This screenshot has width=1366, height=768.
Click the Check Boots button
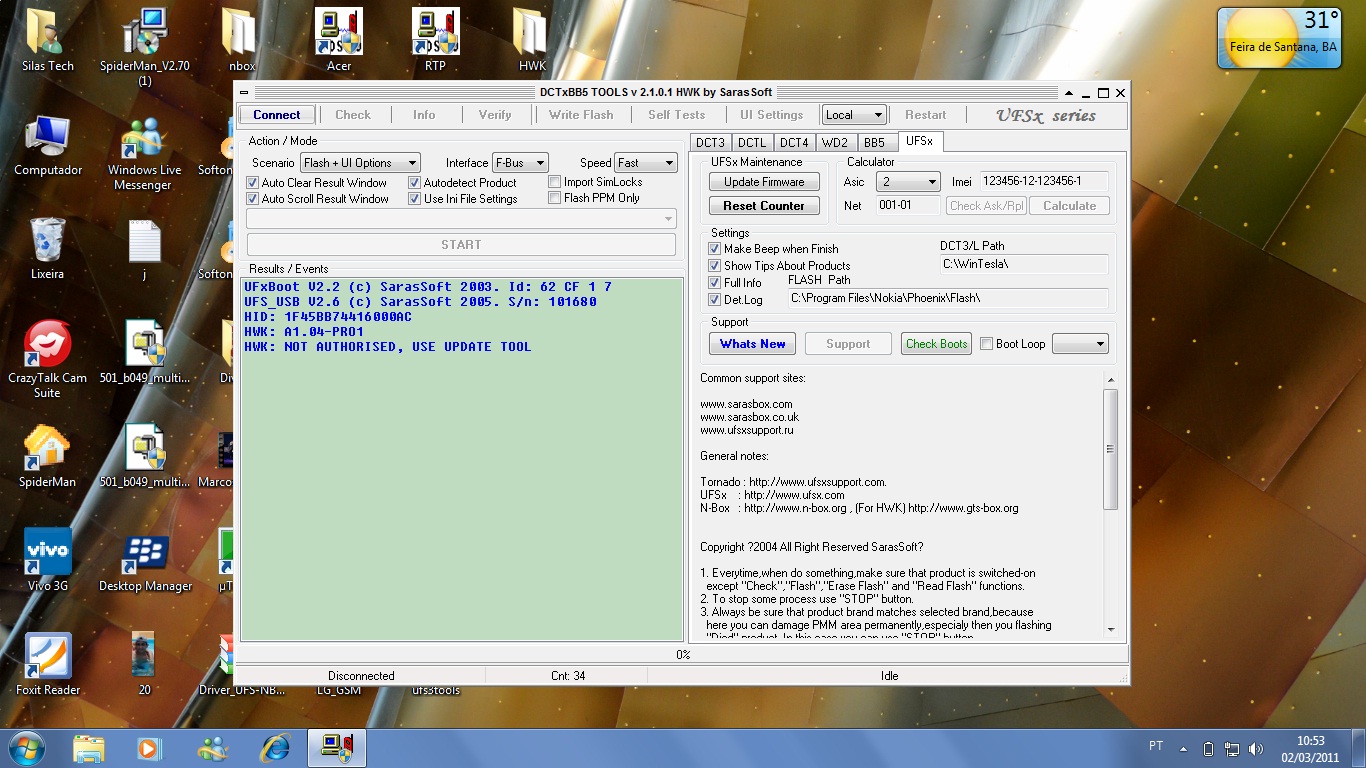(936, 344)
